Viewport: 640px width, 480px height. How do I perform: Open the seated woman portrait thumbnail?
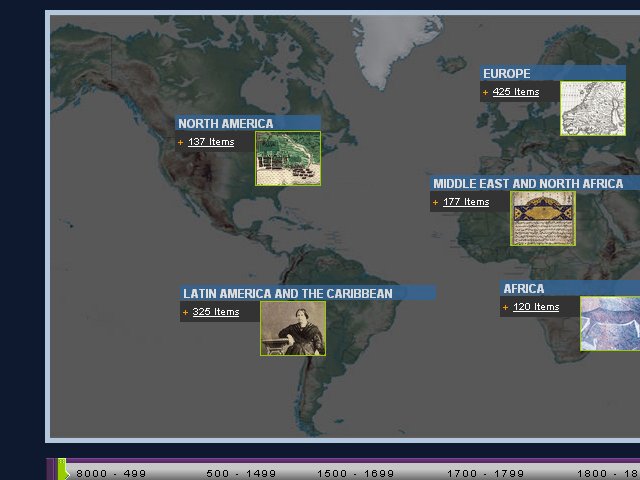coord(293,328)
